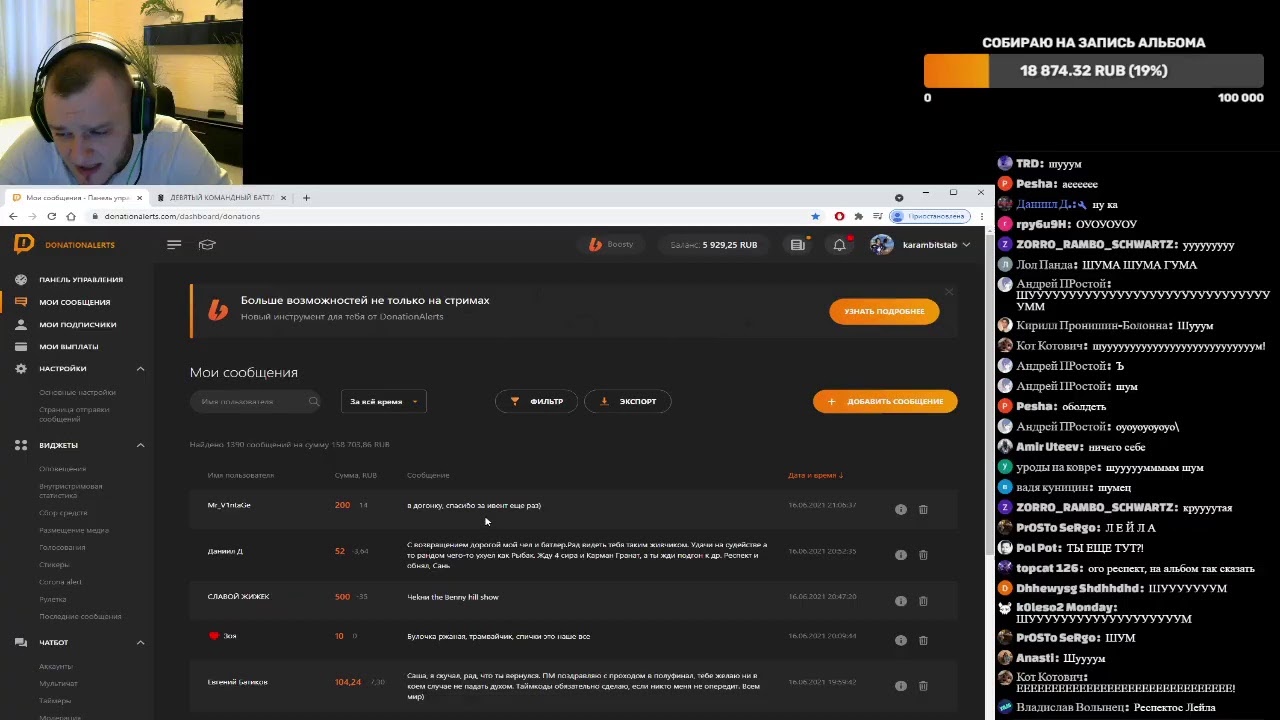Go to browser home page

[x=71, y=216]
